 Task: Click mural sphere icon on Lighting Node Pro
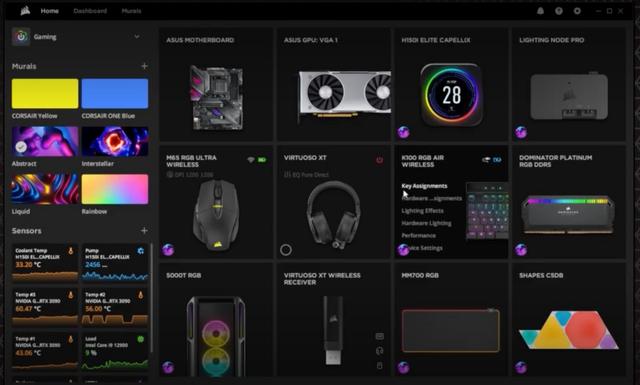521,132
